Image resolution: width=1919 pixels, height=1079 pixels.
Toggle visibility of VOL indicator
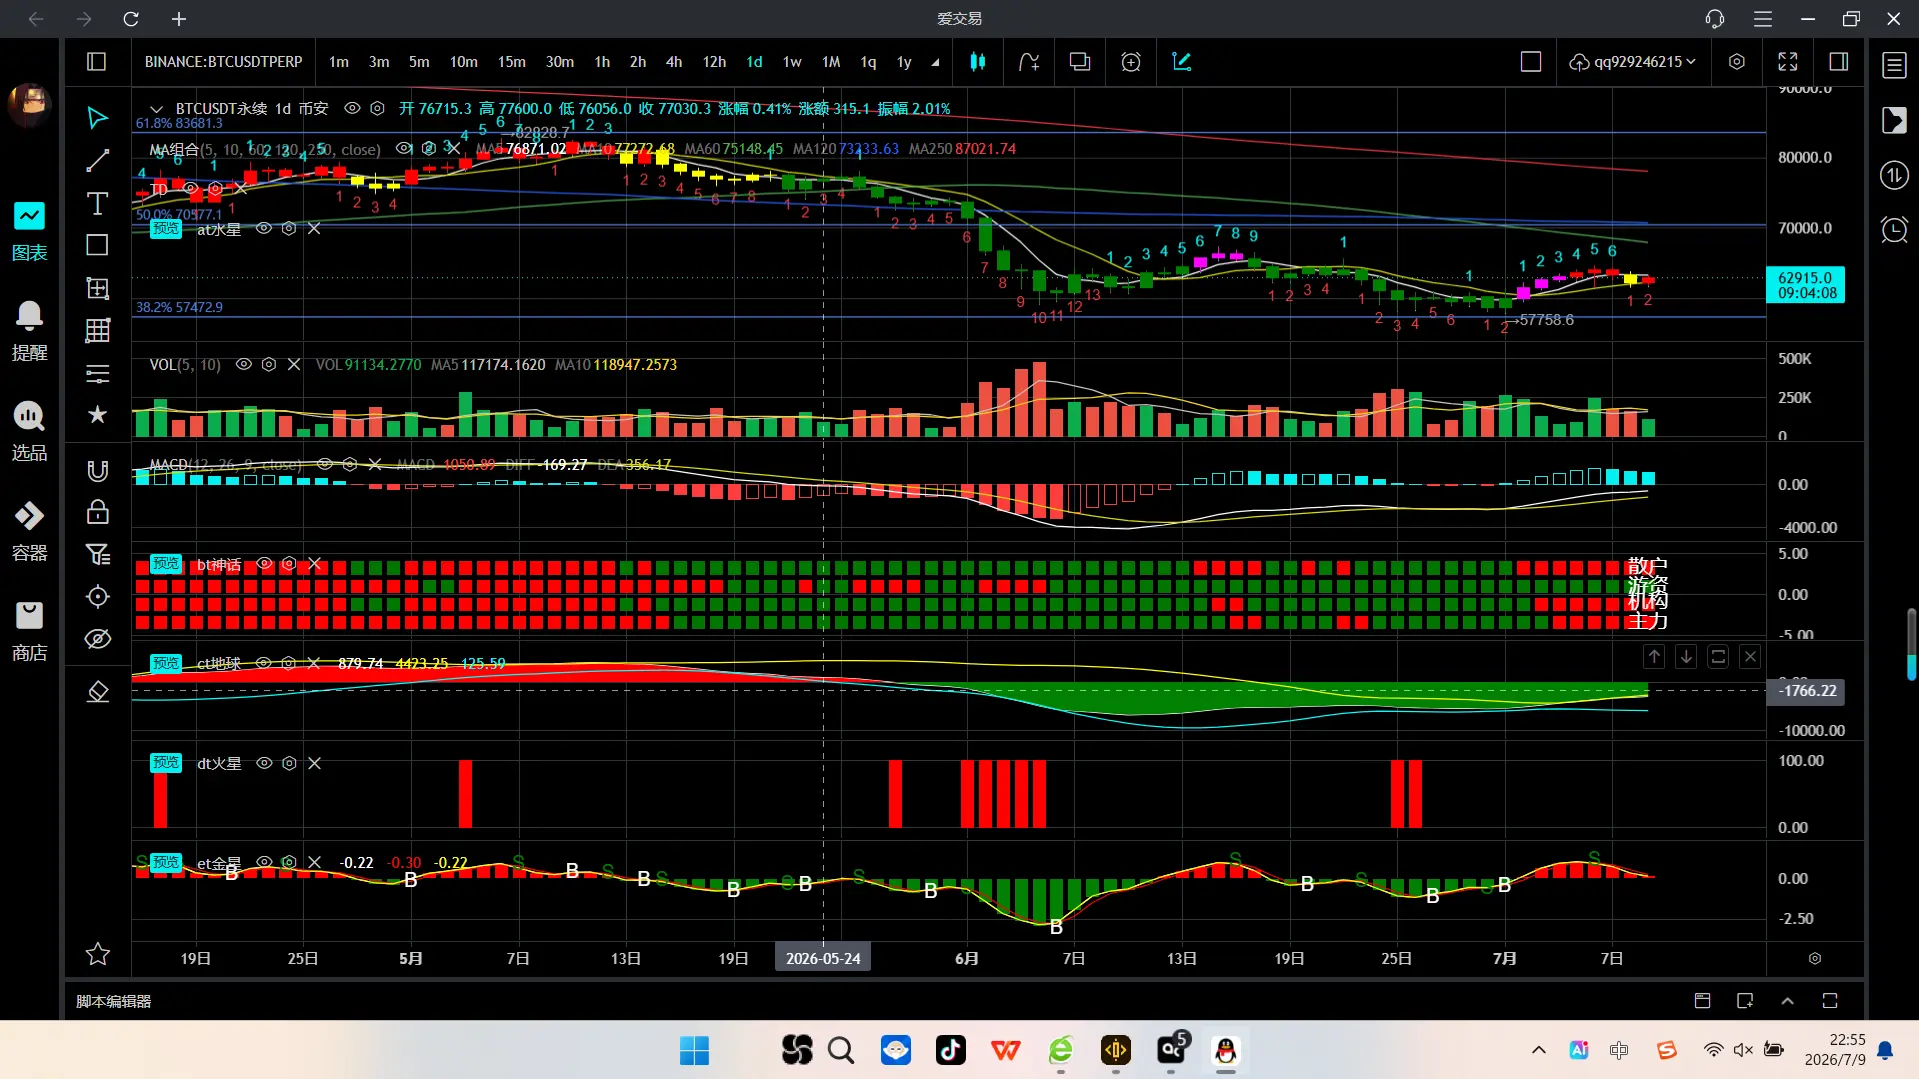click(x=243, y=365)
